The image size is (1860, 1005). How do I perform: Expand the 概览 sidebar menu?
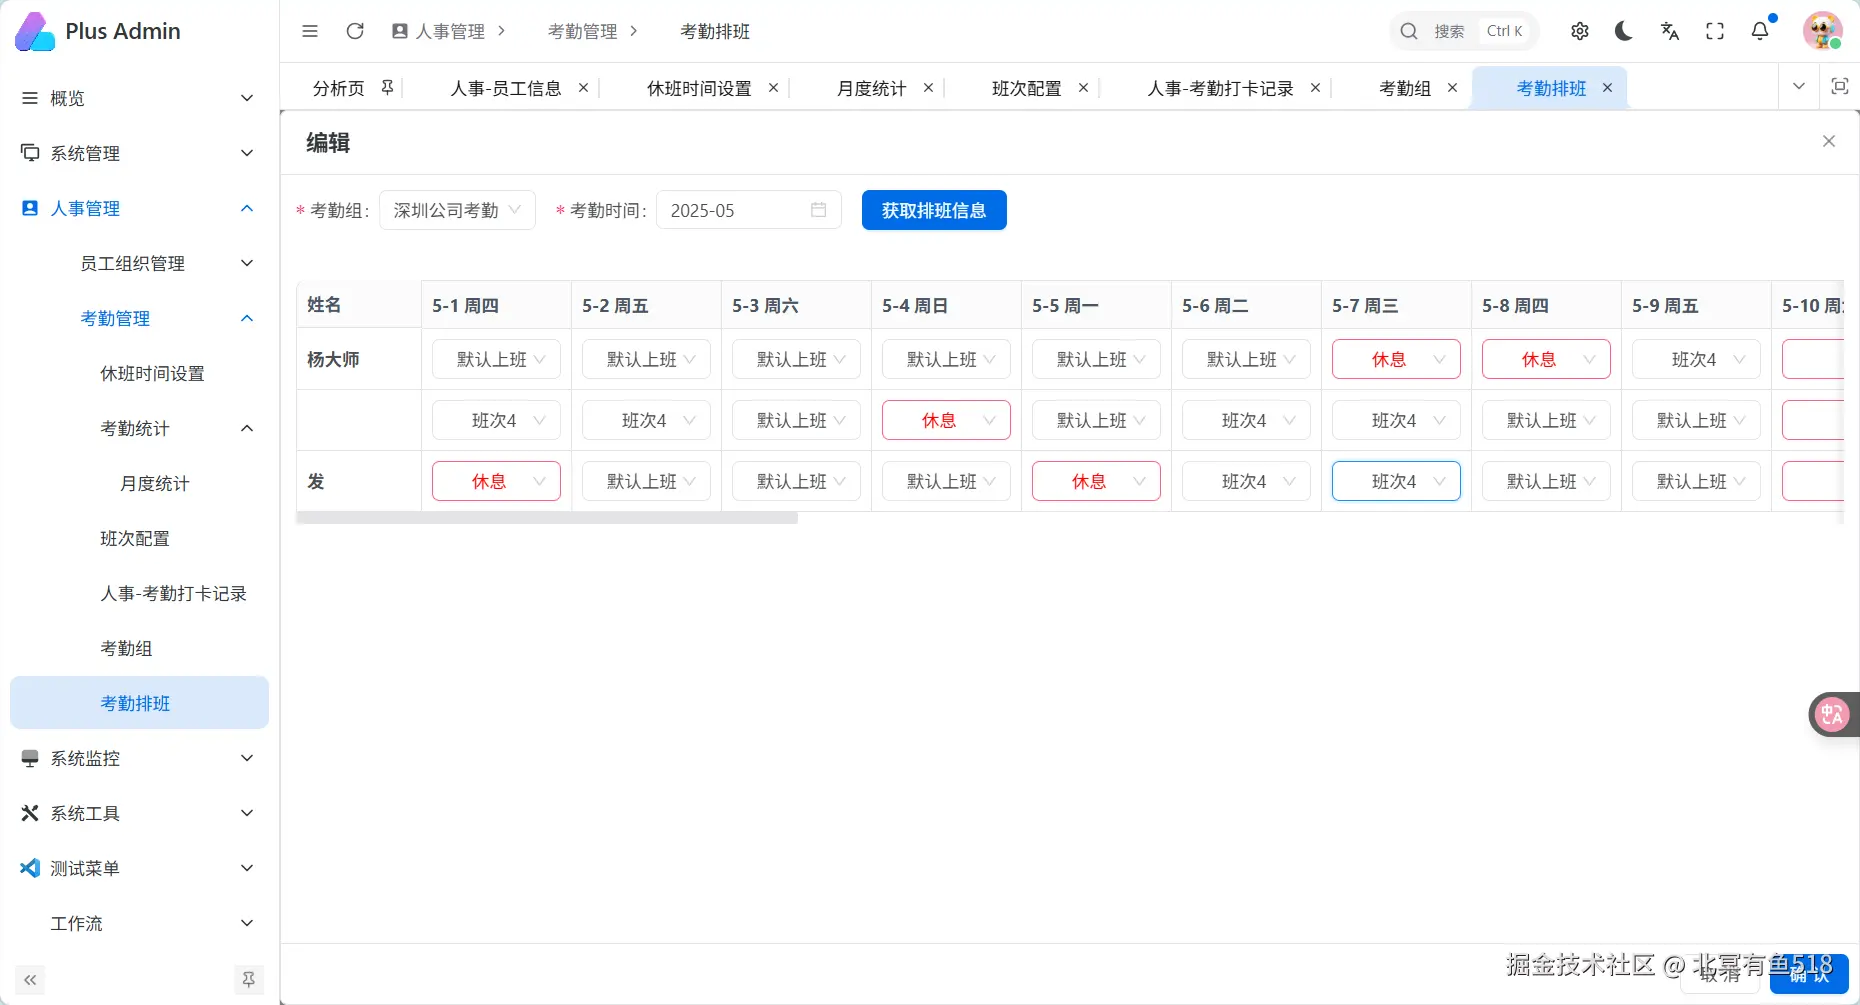(x=139, y=98)
